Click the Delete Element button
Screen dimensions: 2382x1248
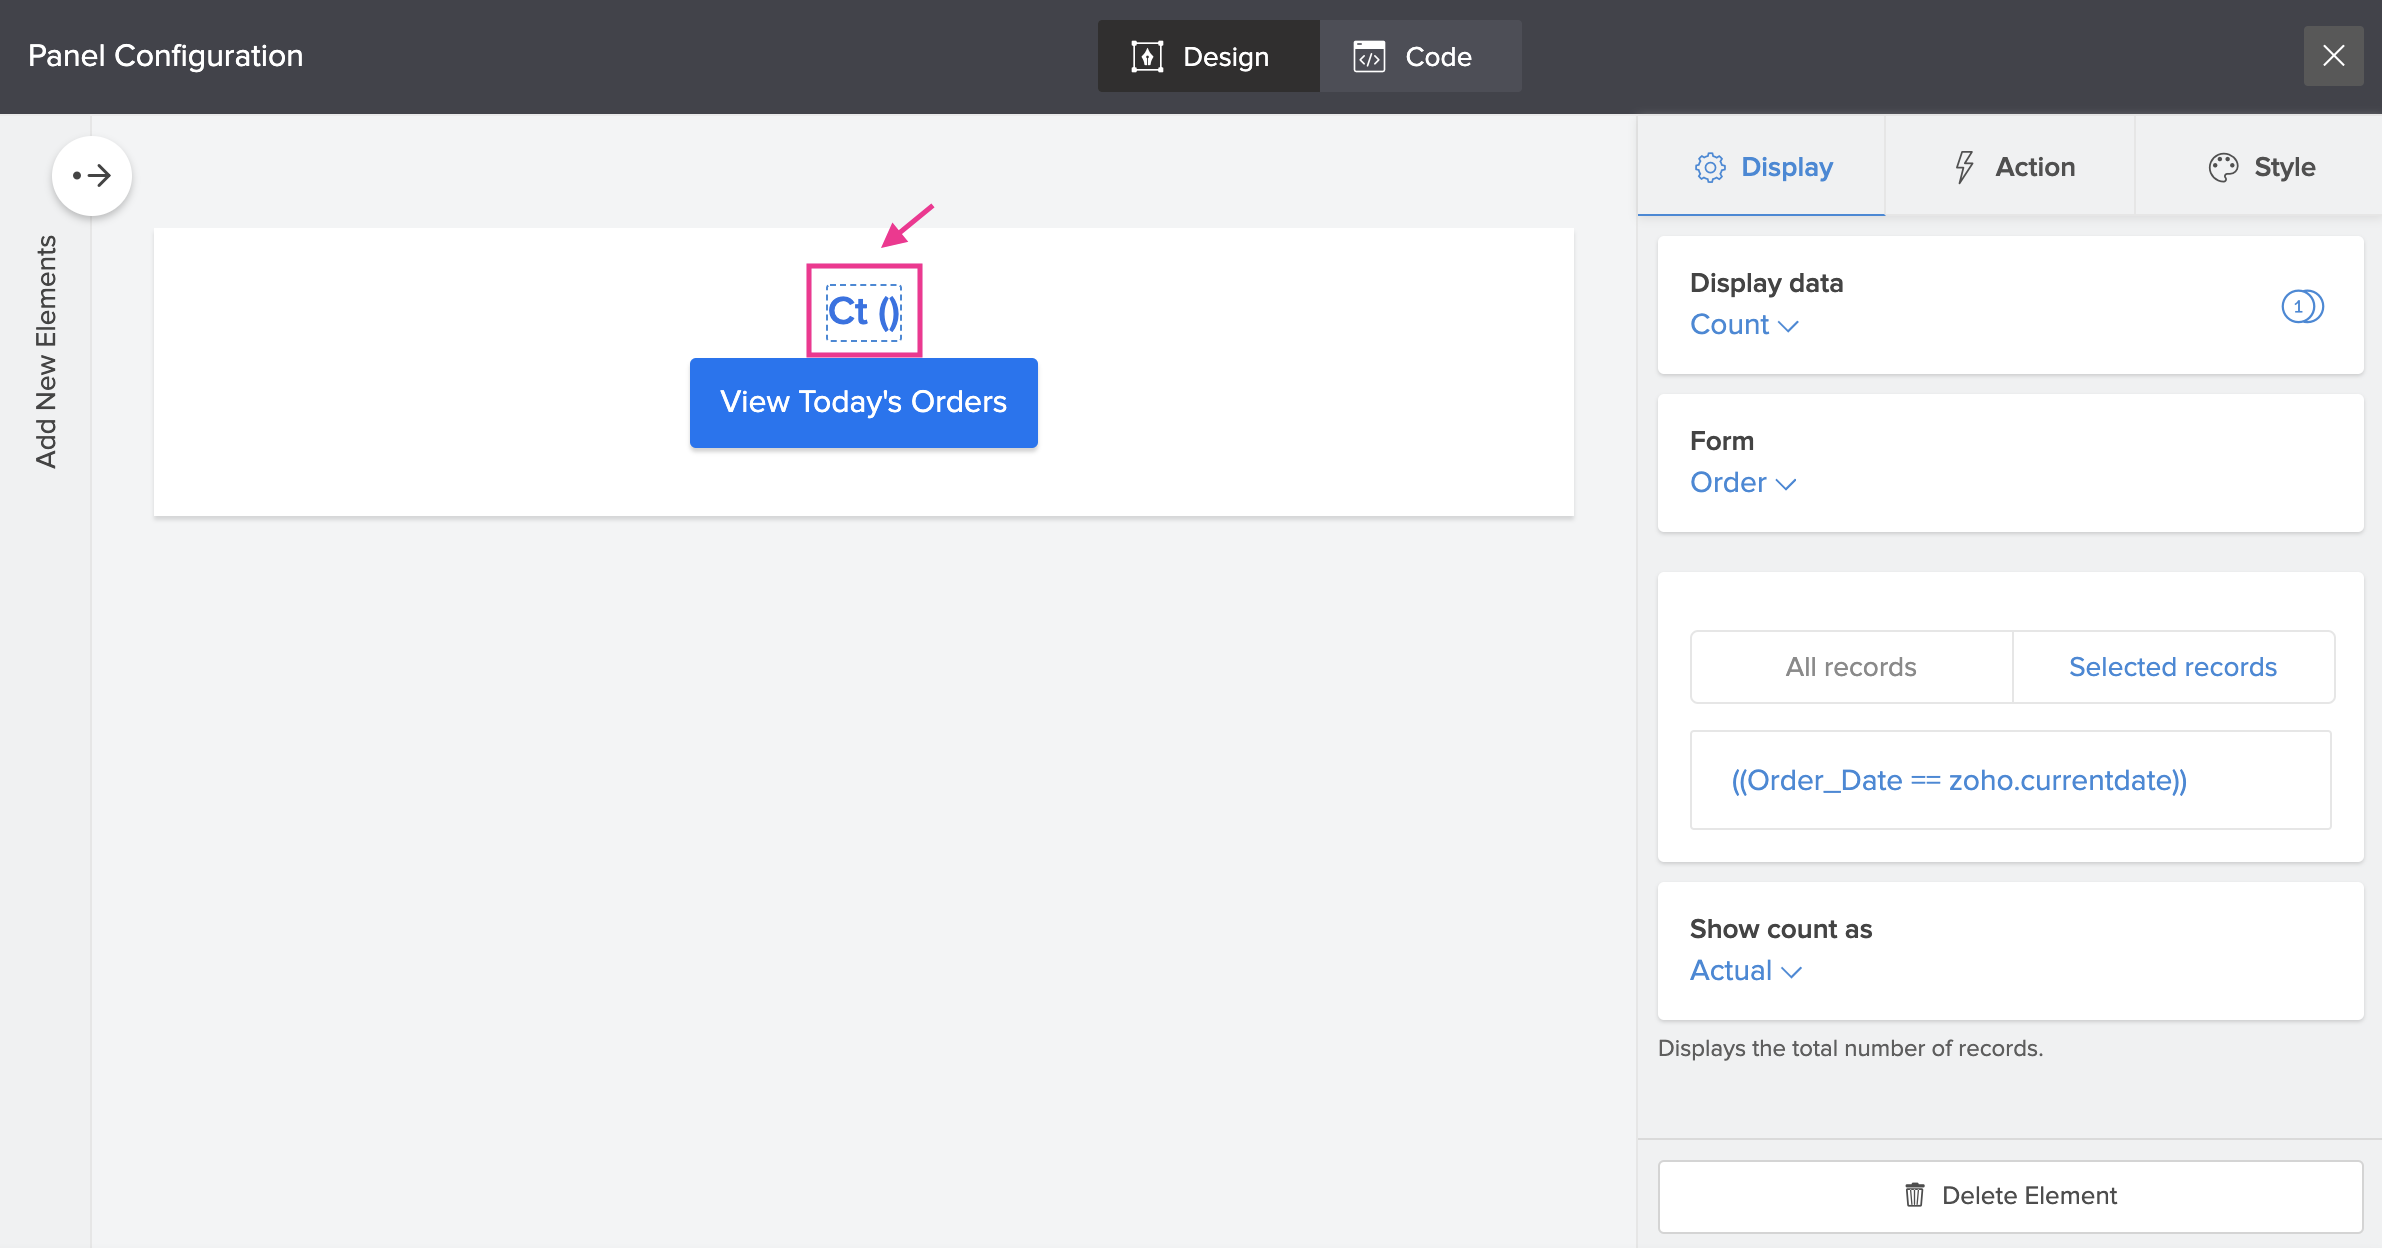tap(2010, 1196)
